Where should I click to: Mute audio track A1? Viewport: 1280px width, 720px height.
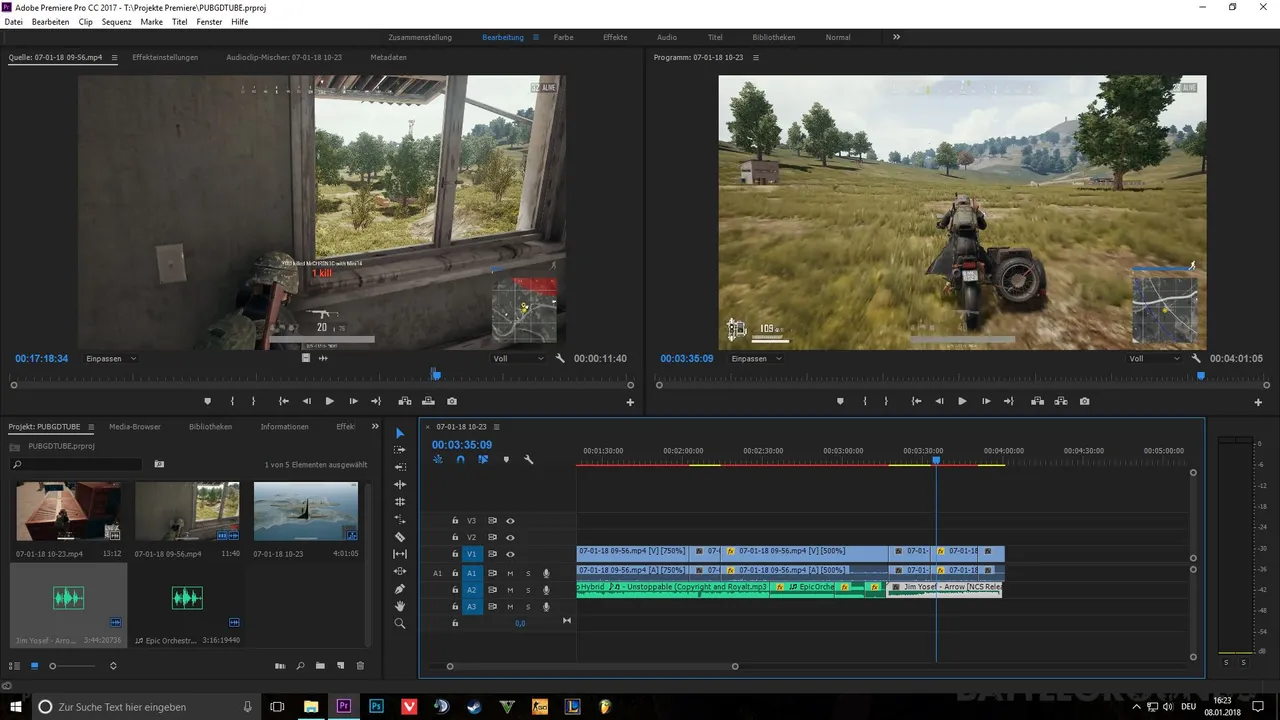pos(510,574)
